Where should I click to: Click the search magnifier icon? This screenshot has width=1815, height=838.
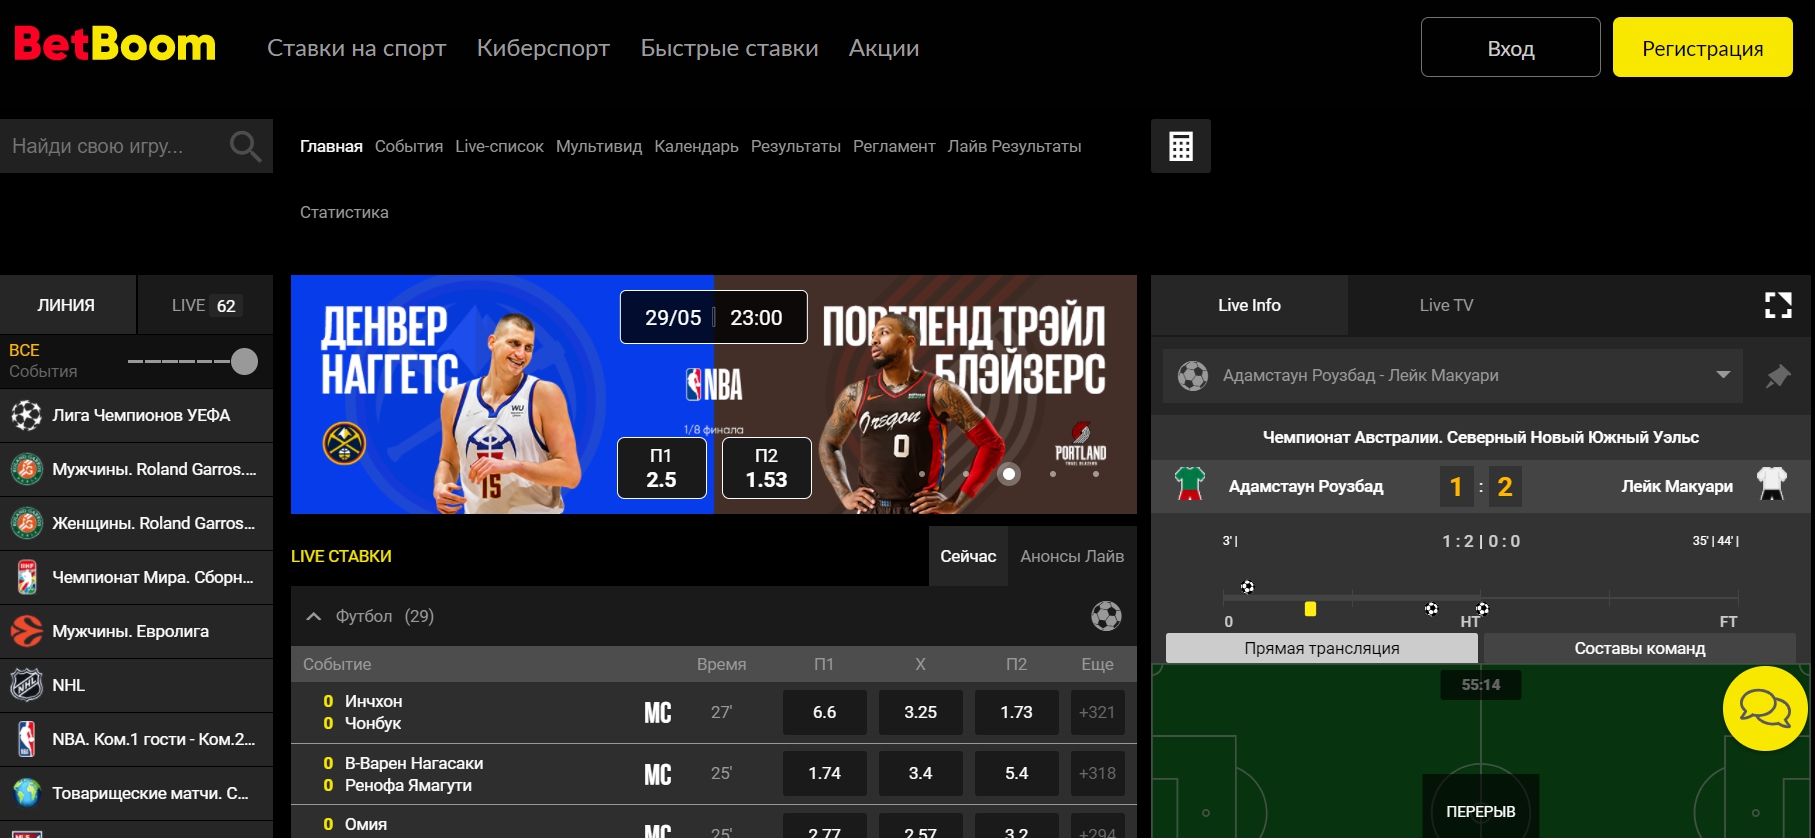pyautogui.click(x=245, y=146)
